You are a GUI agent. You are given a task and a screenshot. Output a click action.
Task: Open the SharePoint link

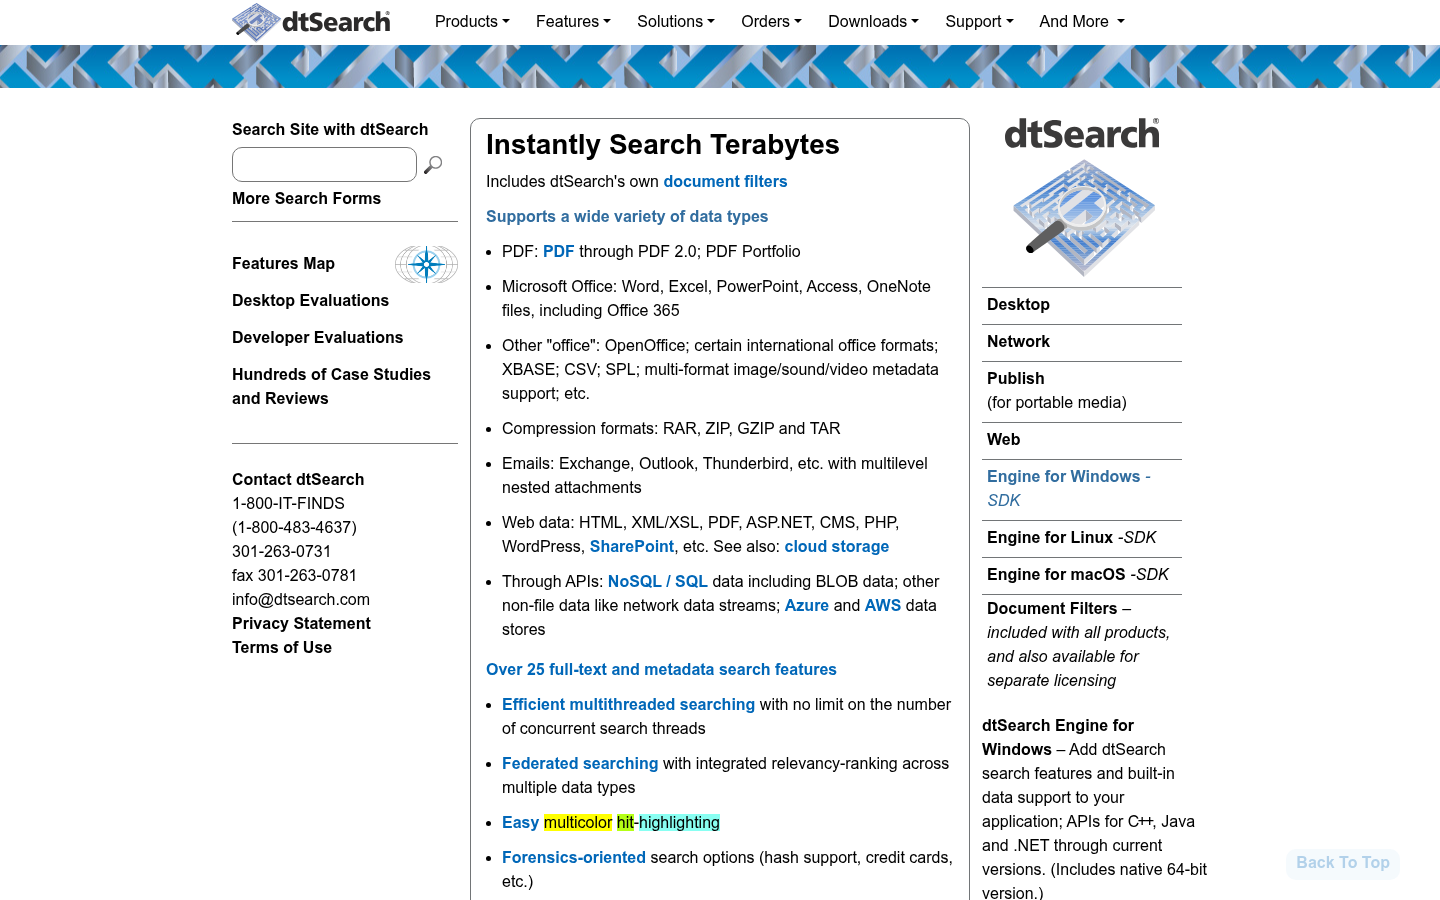click(x=632, y=546)
